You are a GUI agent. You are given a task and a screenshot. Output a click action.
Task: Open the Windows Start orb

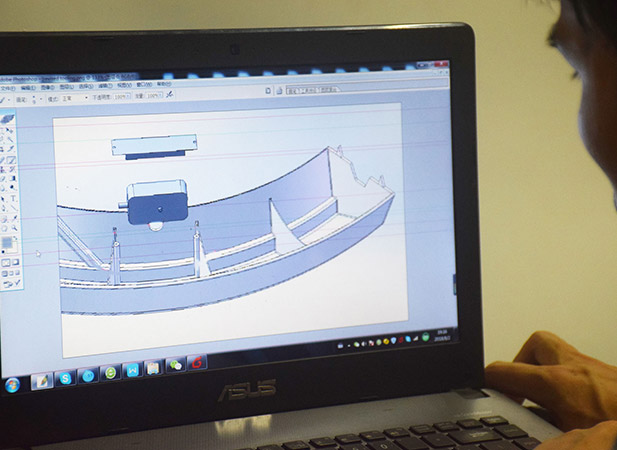point(12,385)
